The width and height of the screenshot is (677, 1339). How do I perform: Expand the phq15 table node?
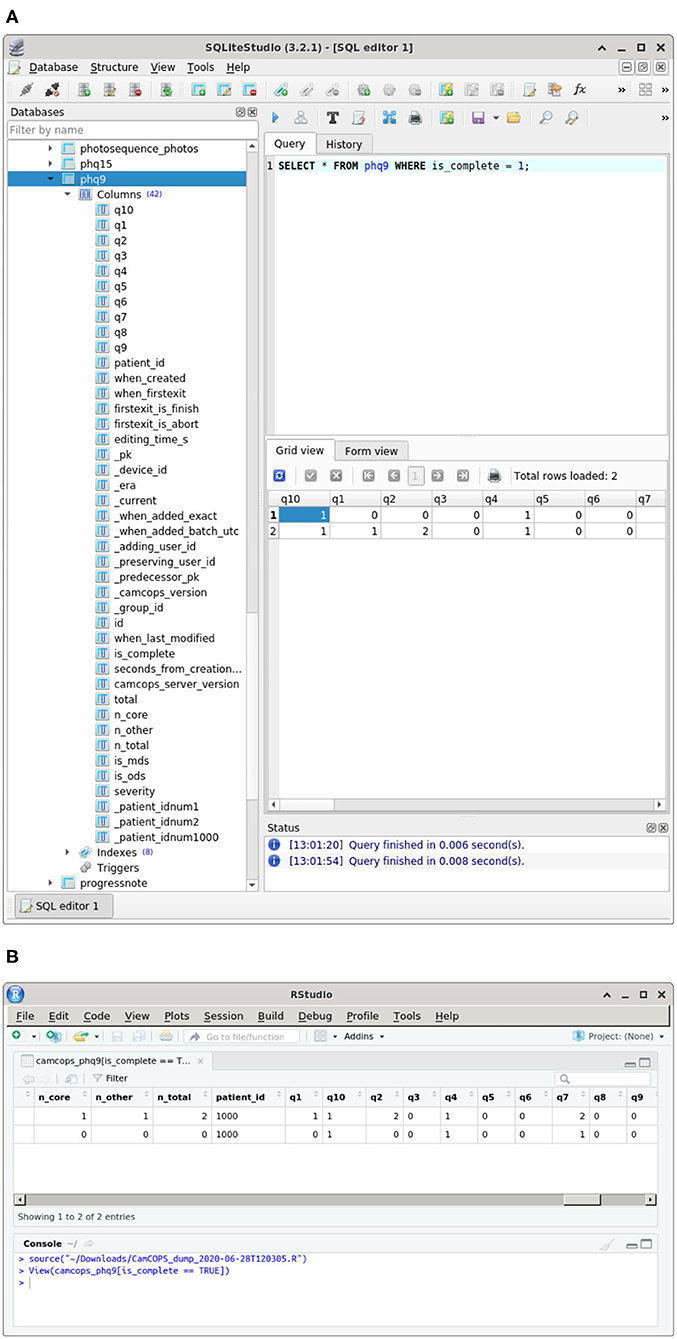point(51,164)
